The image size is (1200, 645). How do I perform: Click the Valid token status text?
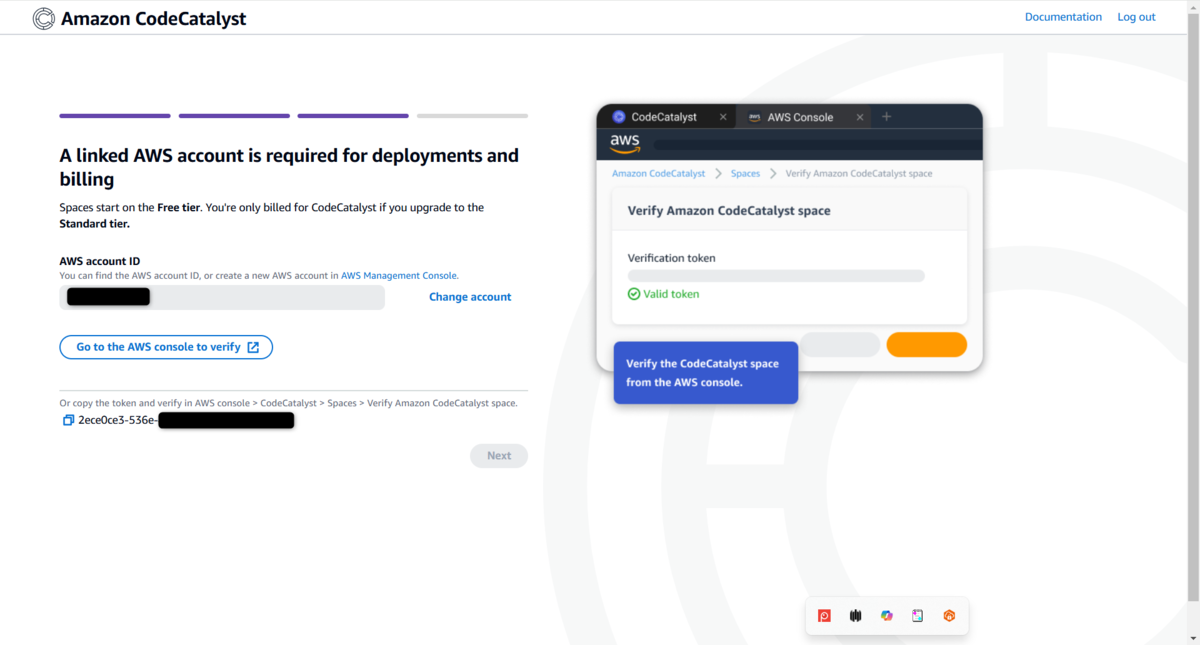coord(672,294)
